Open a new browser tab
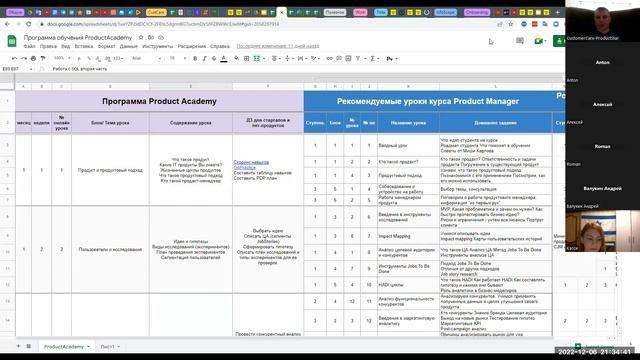 558,12
